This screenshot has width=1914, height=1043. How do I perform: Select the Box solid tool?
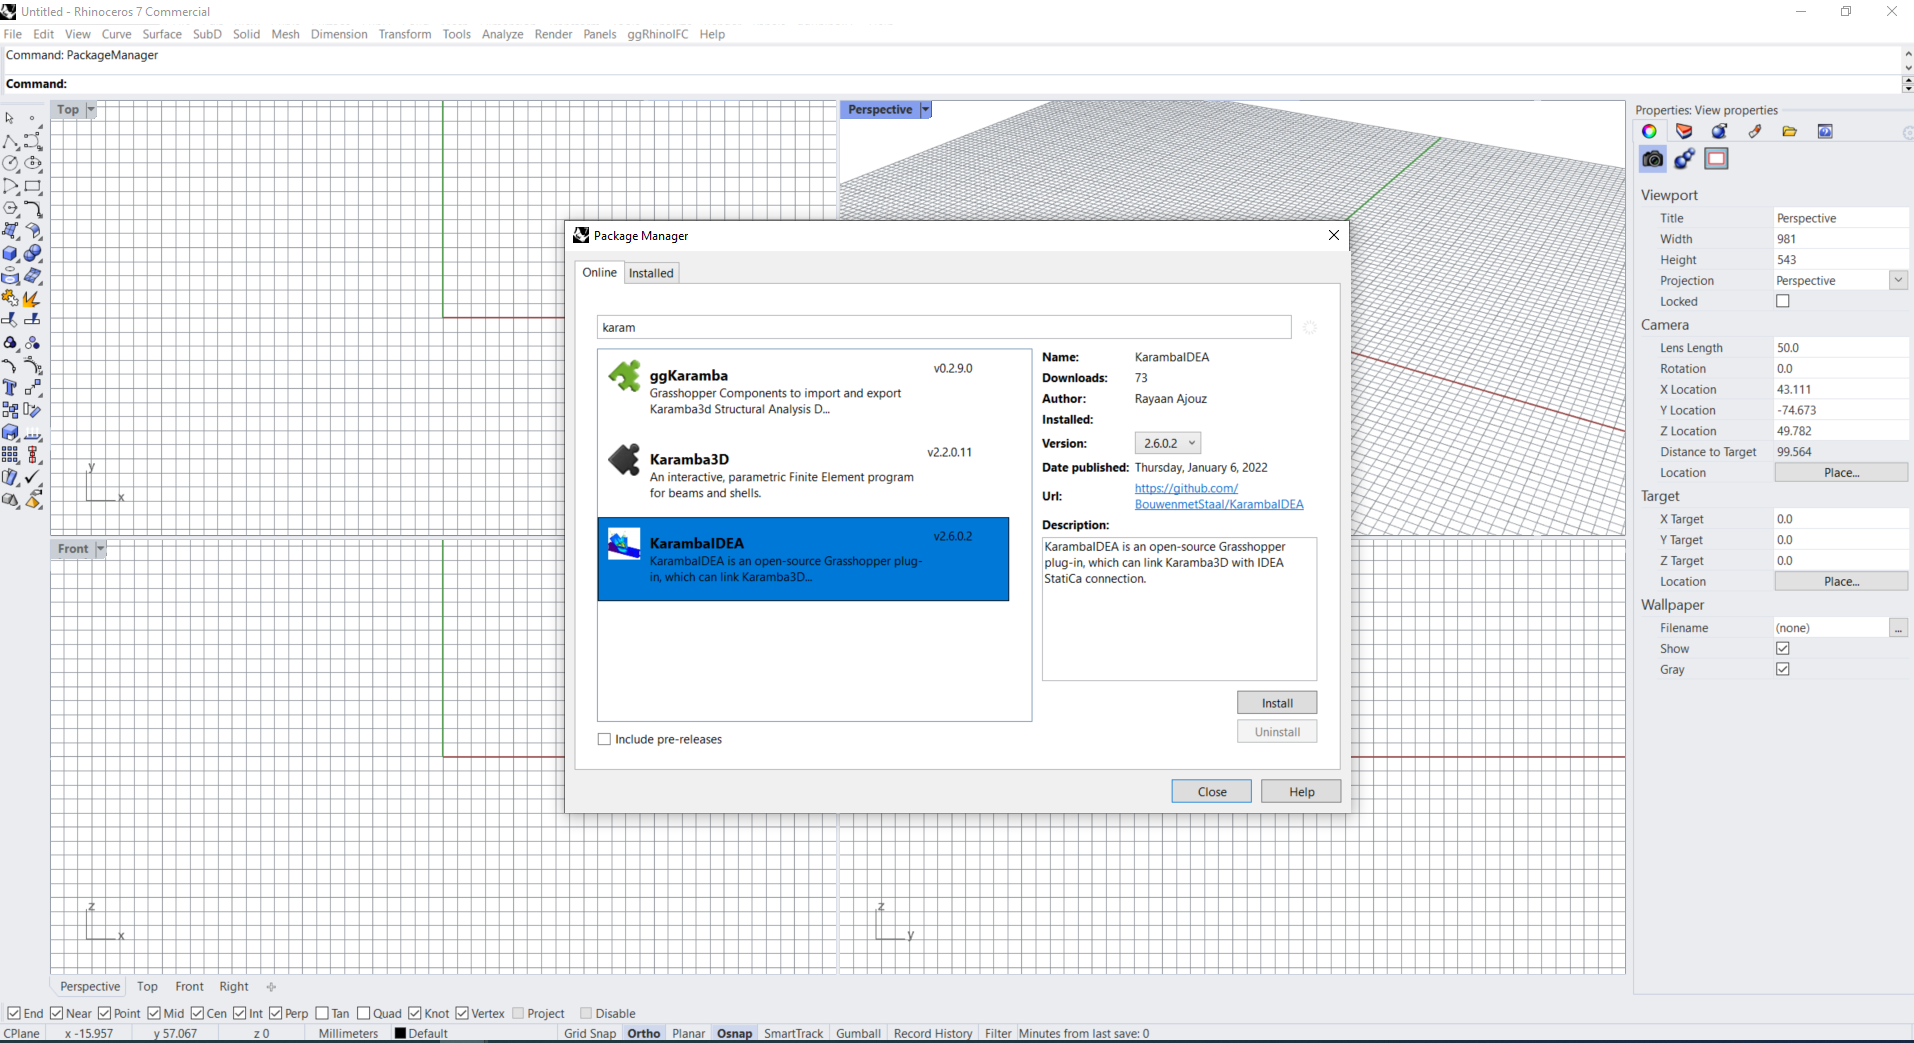pyautogui.click(x=10, y=253)
